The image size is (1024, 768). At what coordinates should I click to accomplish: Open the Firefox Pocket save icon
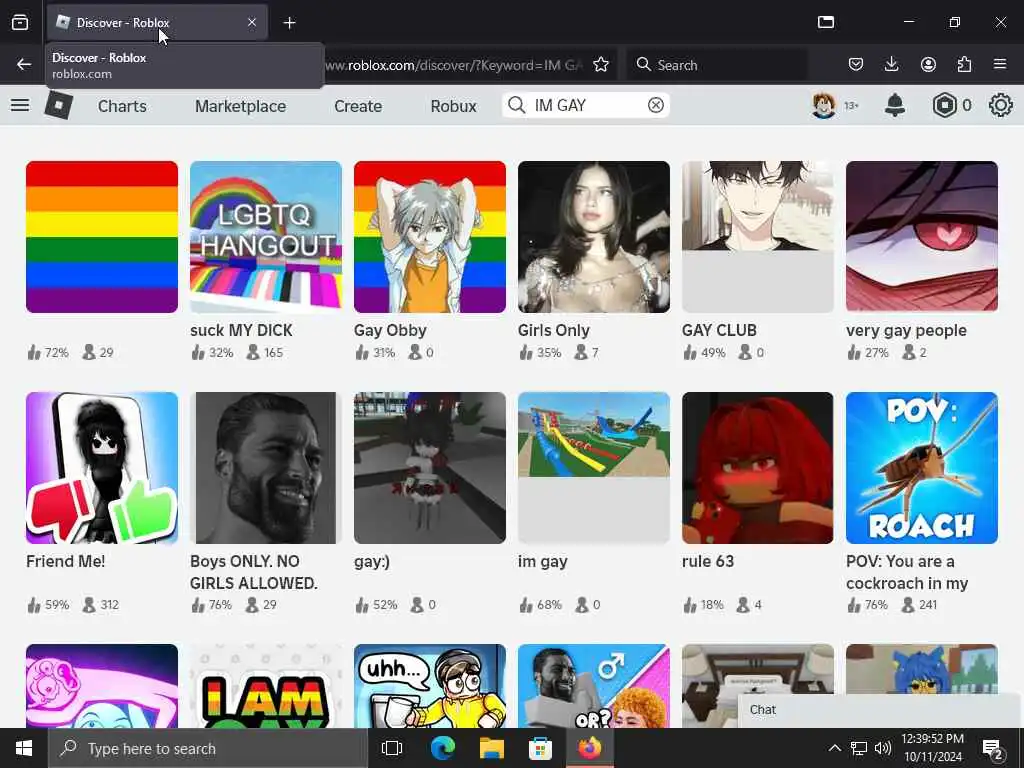point(856,65)
